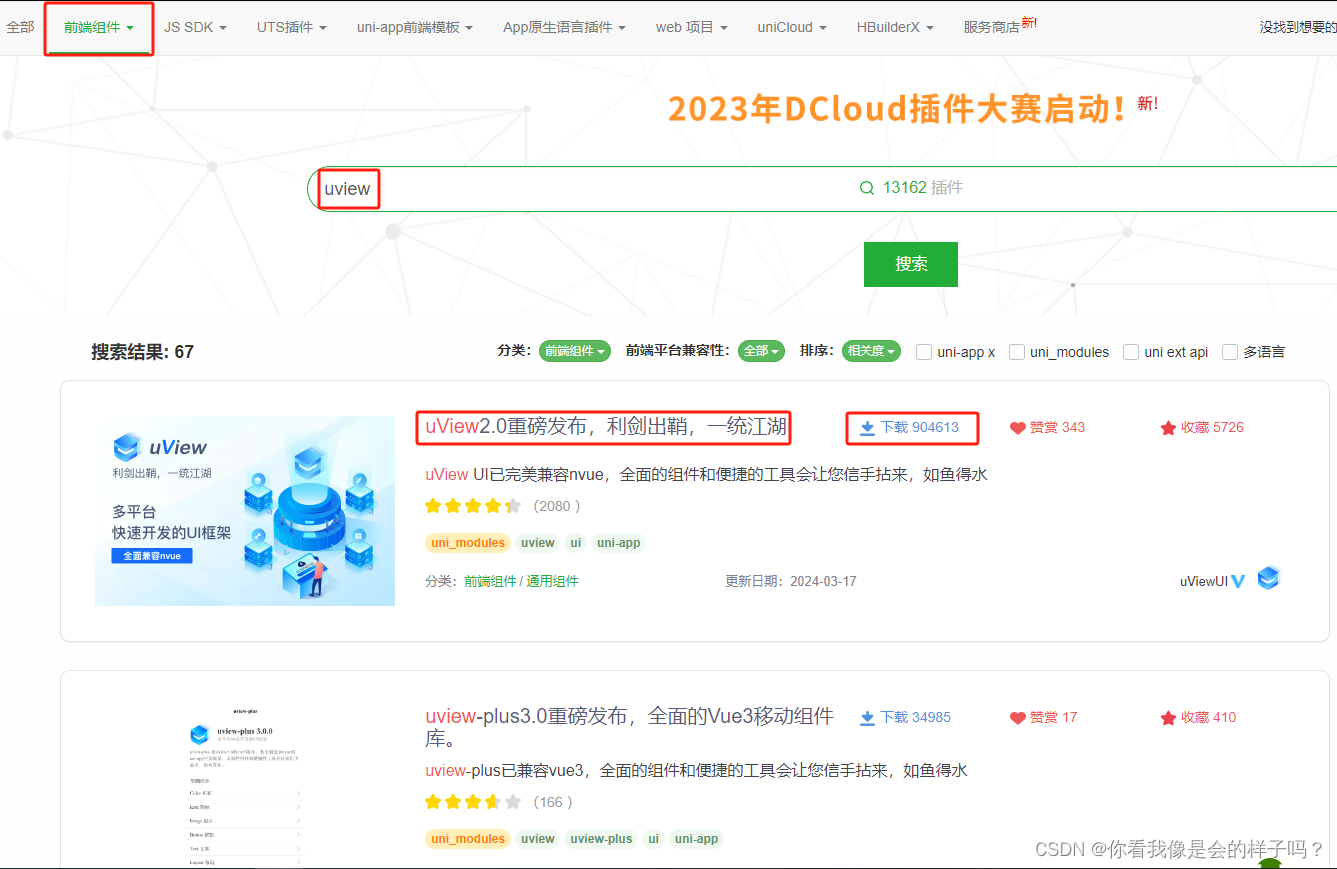Click the blue V verified badge beside uViewUI
The height and width of the screenshot is (869, 1337).
1238,581
